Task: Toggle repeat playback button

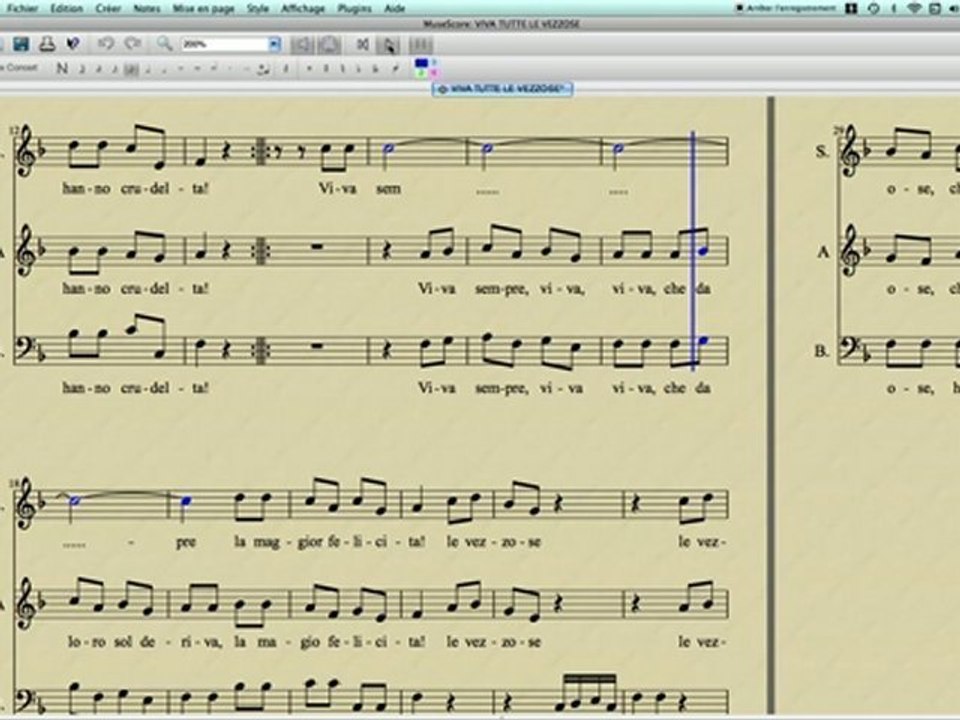Action: click(420, 44)
